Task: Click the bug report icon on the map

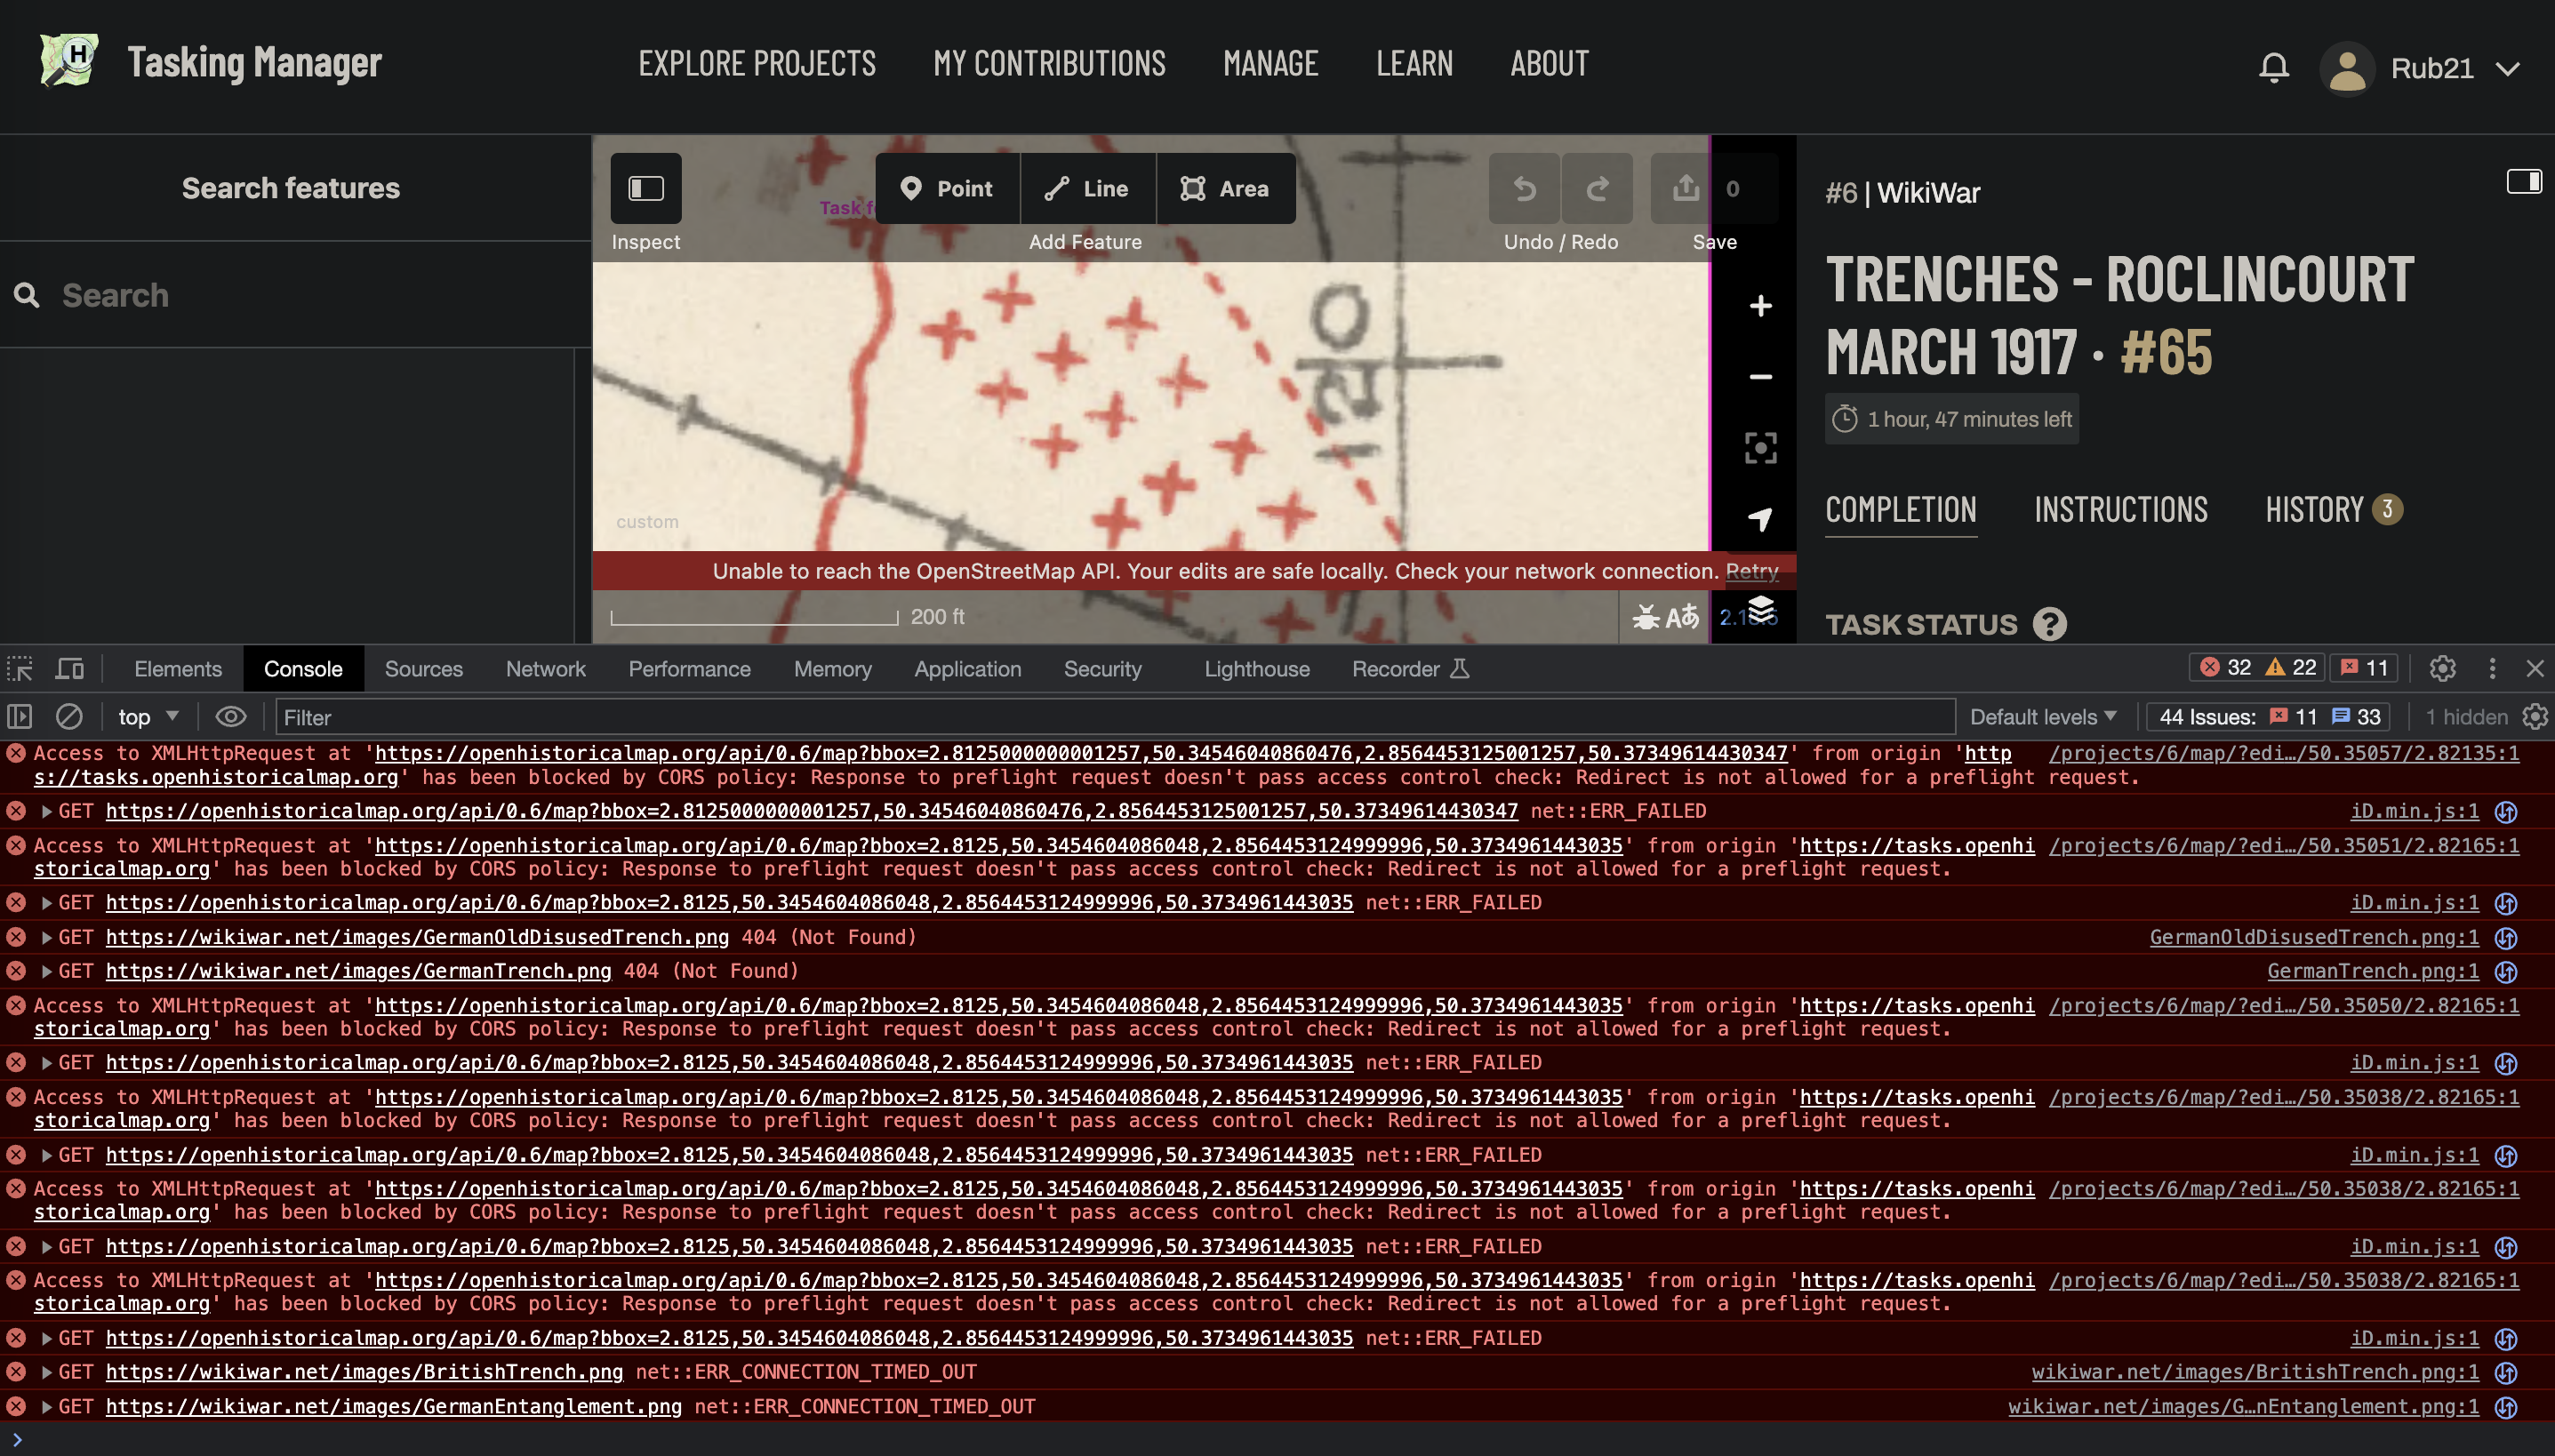Action: [x=1648, y=617]
